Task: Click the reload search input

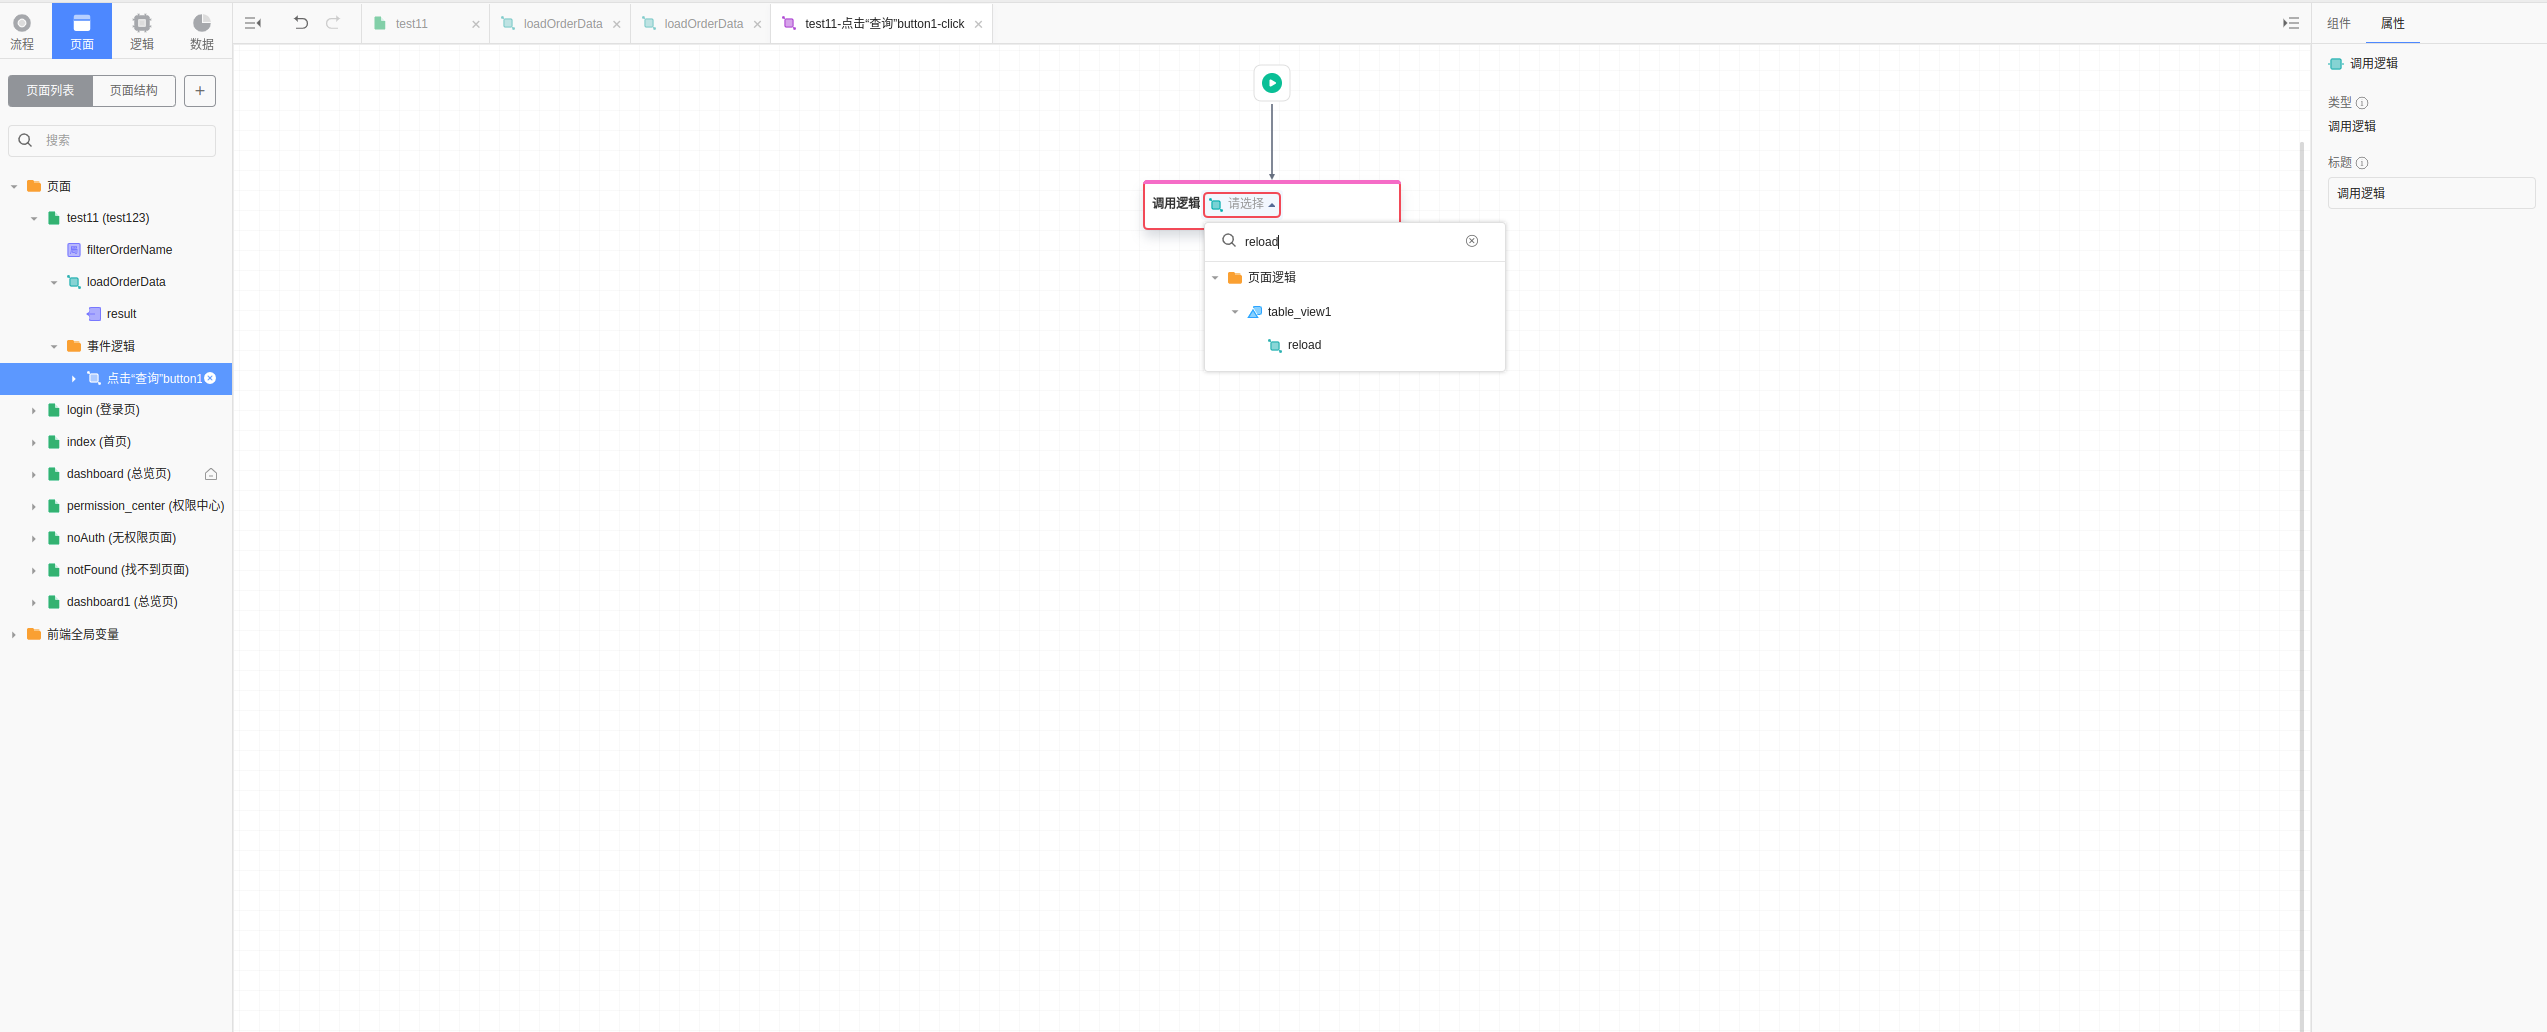Action: pos(1350,241)
